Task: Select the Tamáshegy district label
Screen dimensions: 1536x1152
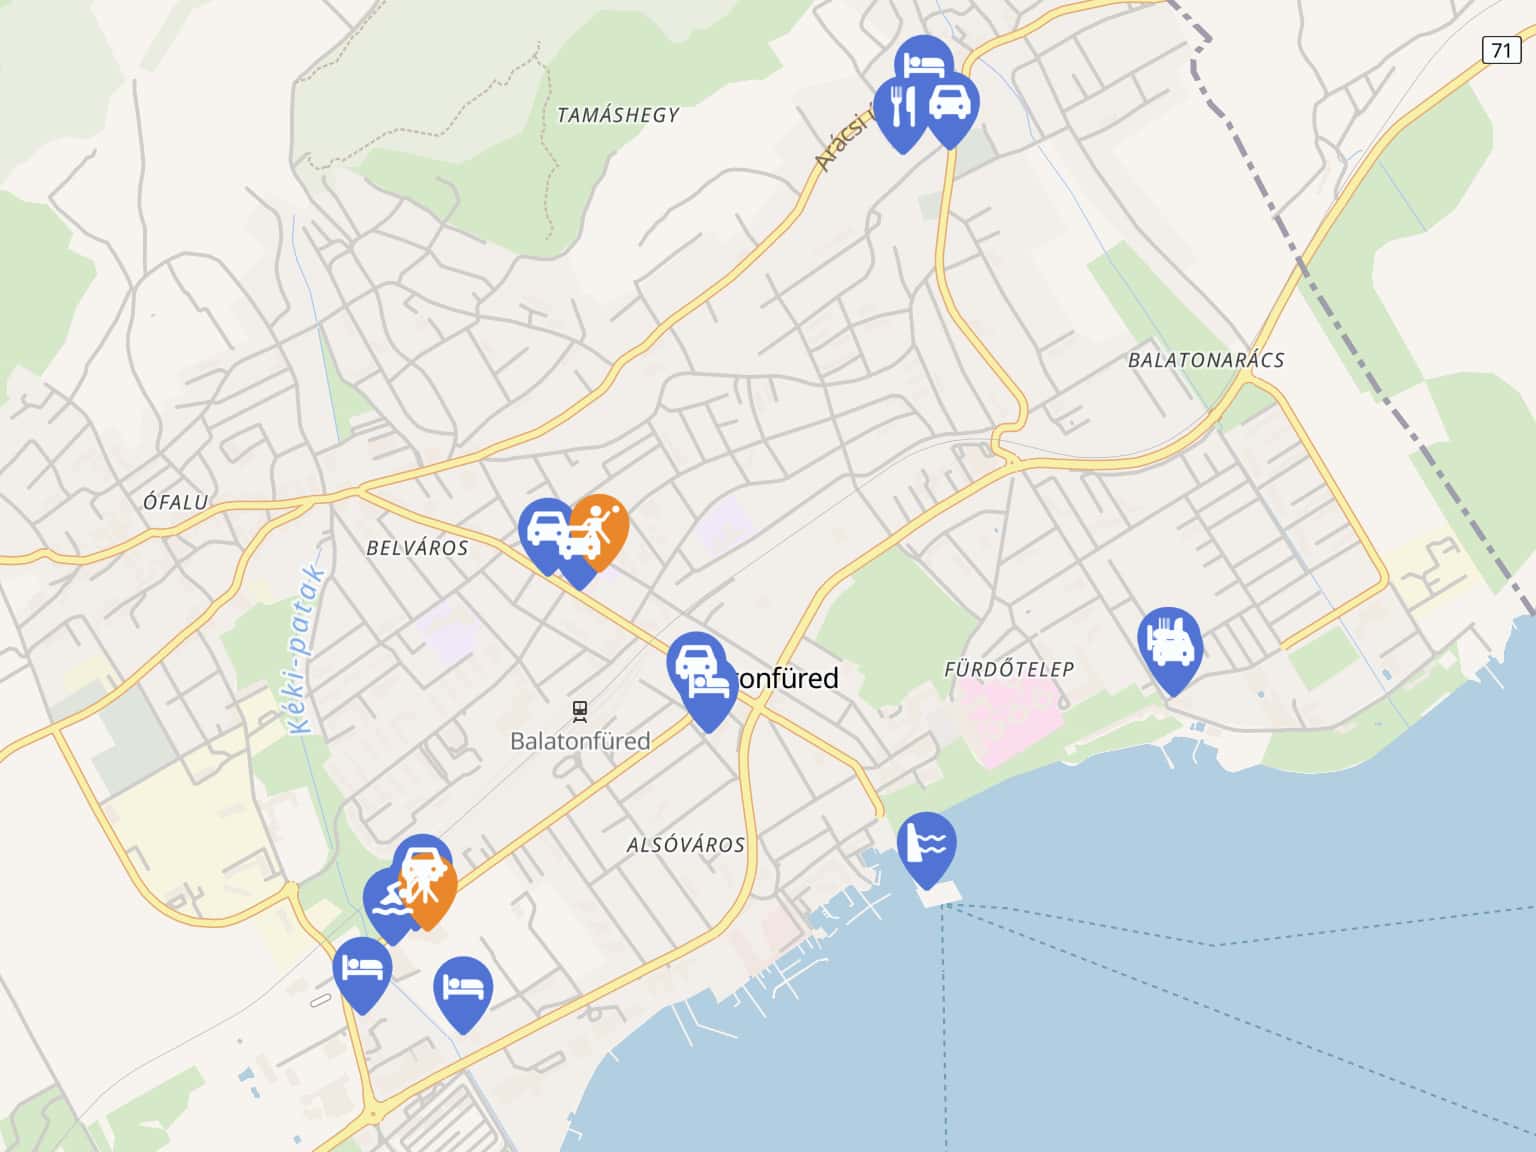Action: [x=618, y=115]
